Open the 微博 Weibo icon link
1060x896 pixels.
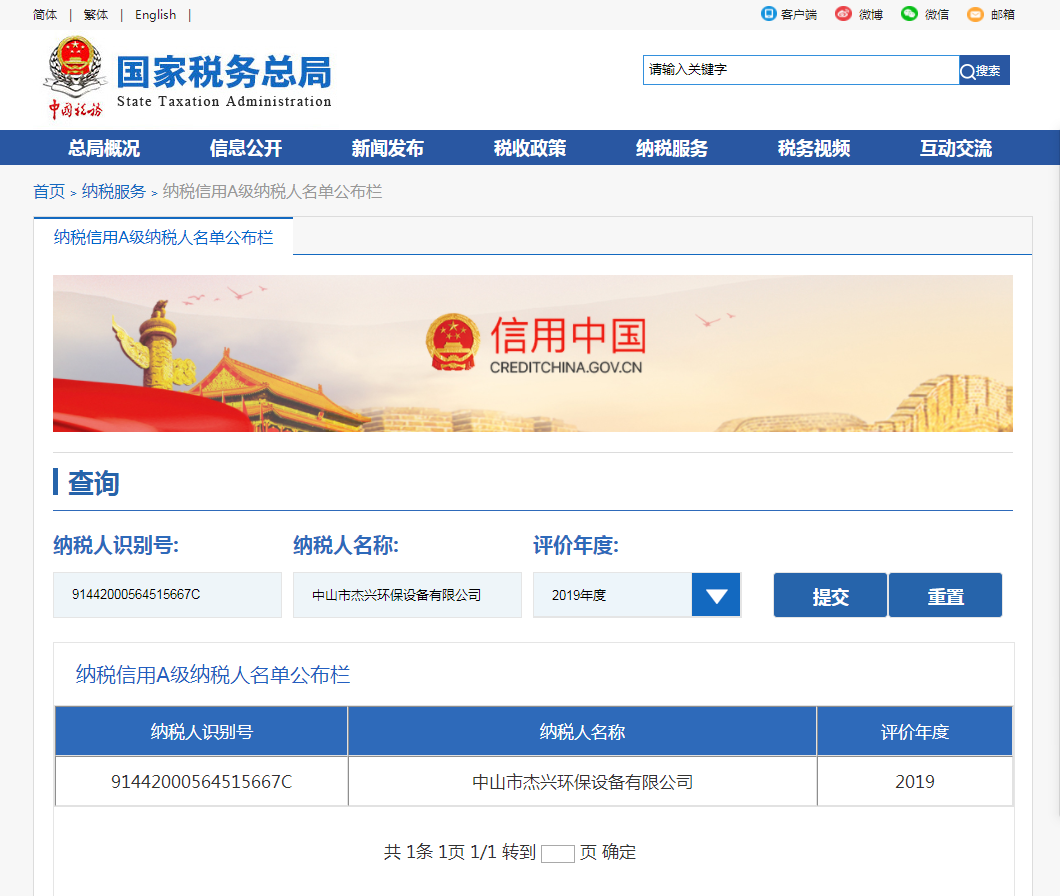[859, 14]
